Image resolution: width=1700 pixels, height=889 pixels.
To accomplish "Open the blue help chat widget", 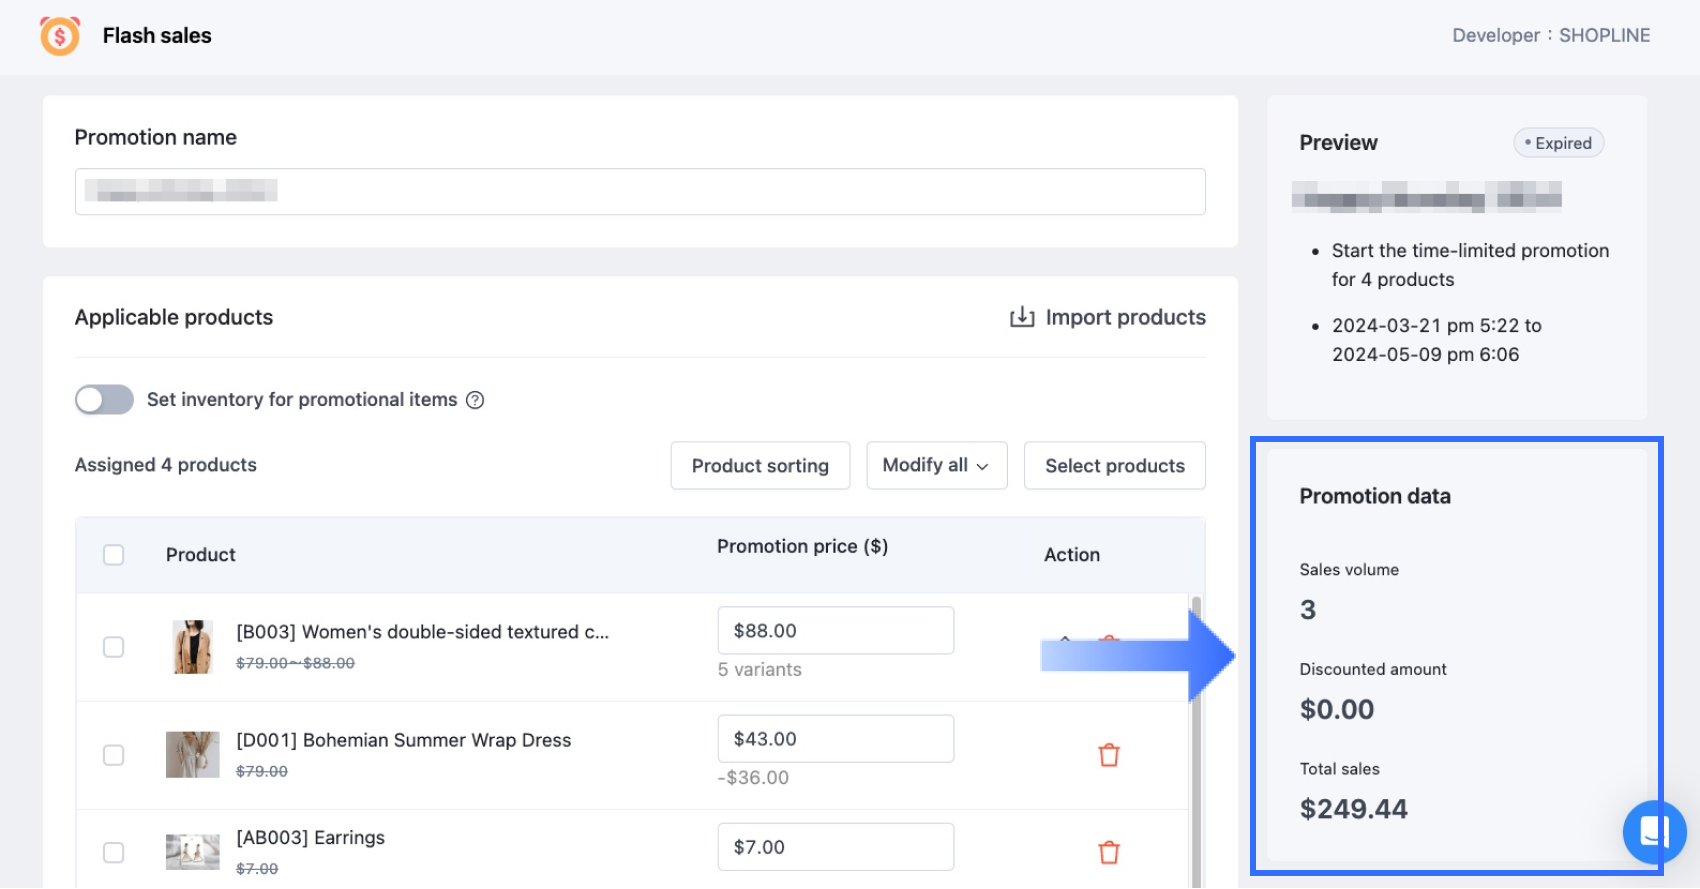I will [x=1654, y=831].
